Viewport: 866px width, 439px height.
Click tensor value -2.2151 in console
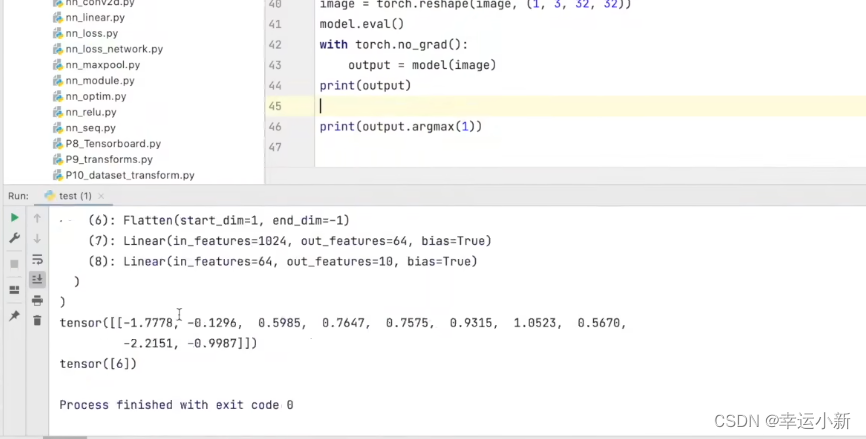pos(148,343)
